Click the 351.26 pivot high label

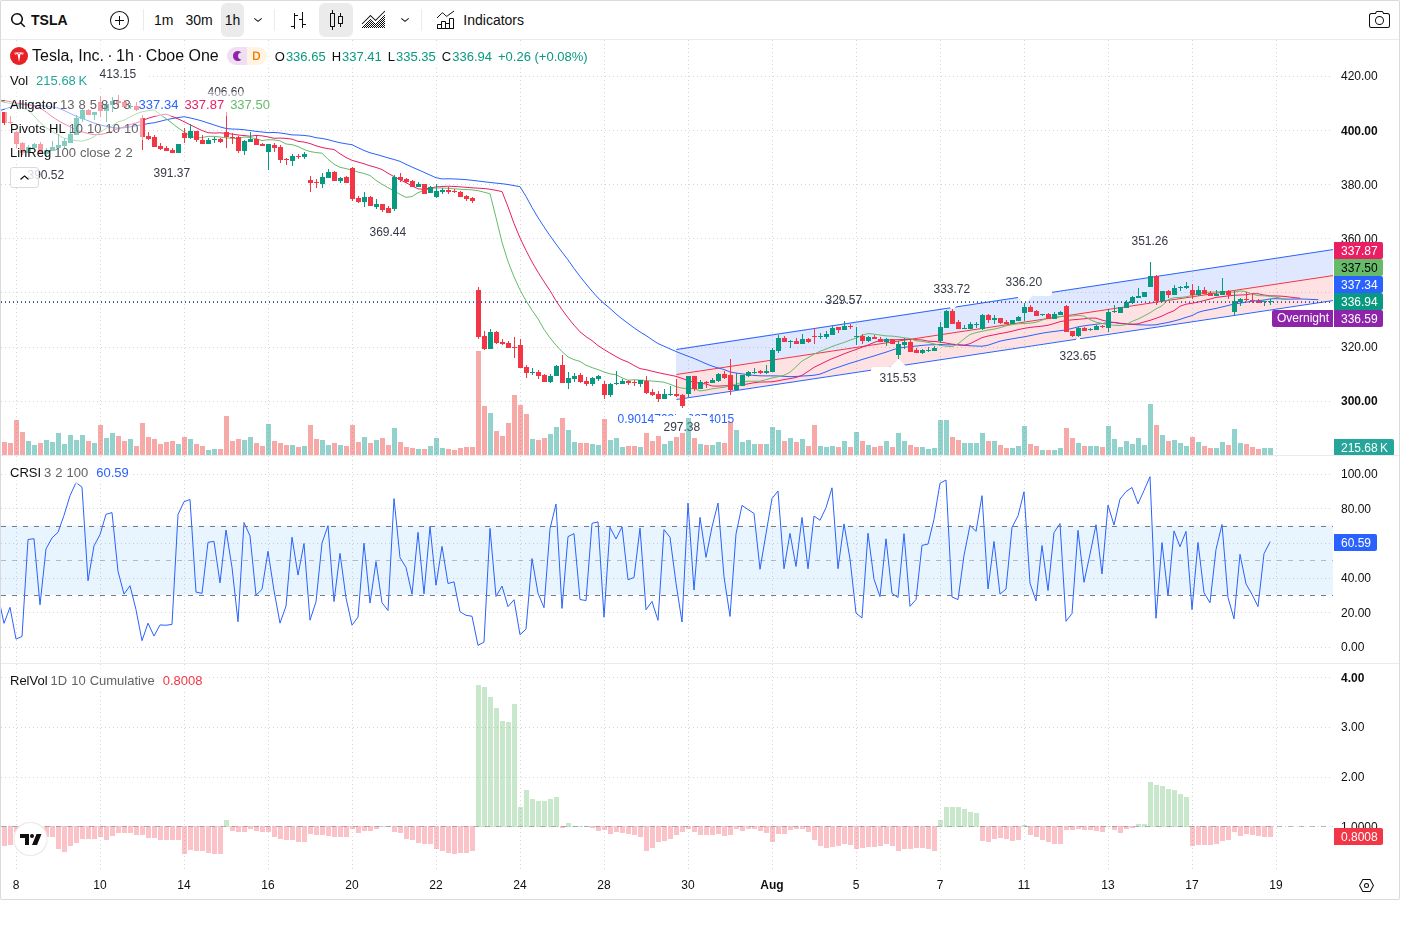coord(1150,241)
